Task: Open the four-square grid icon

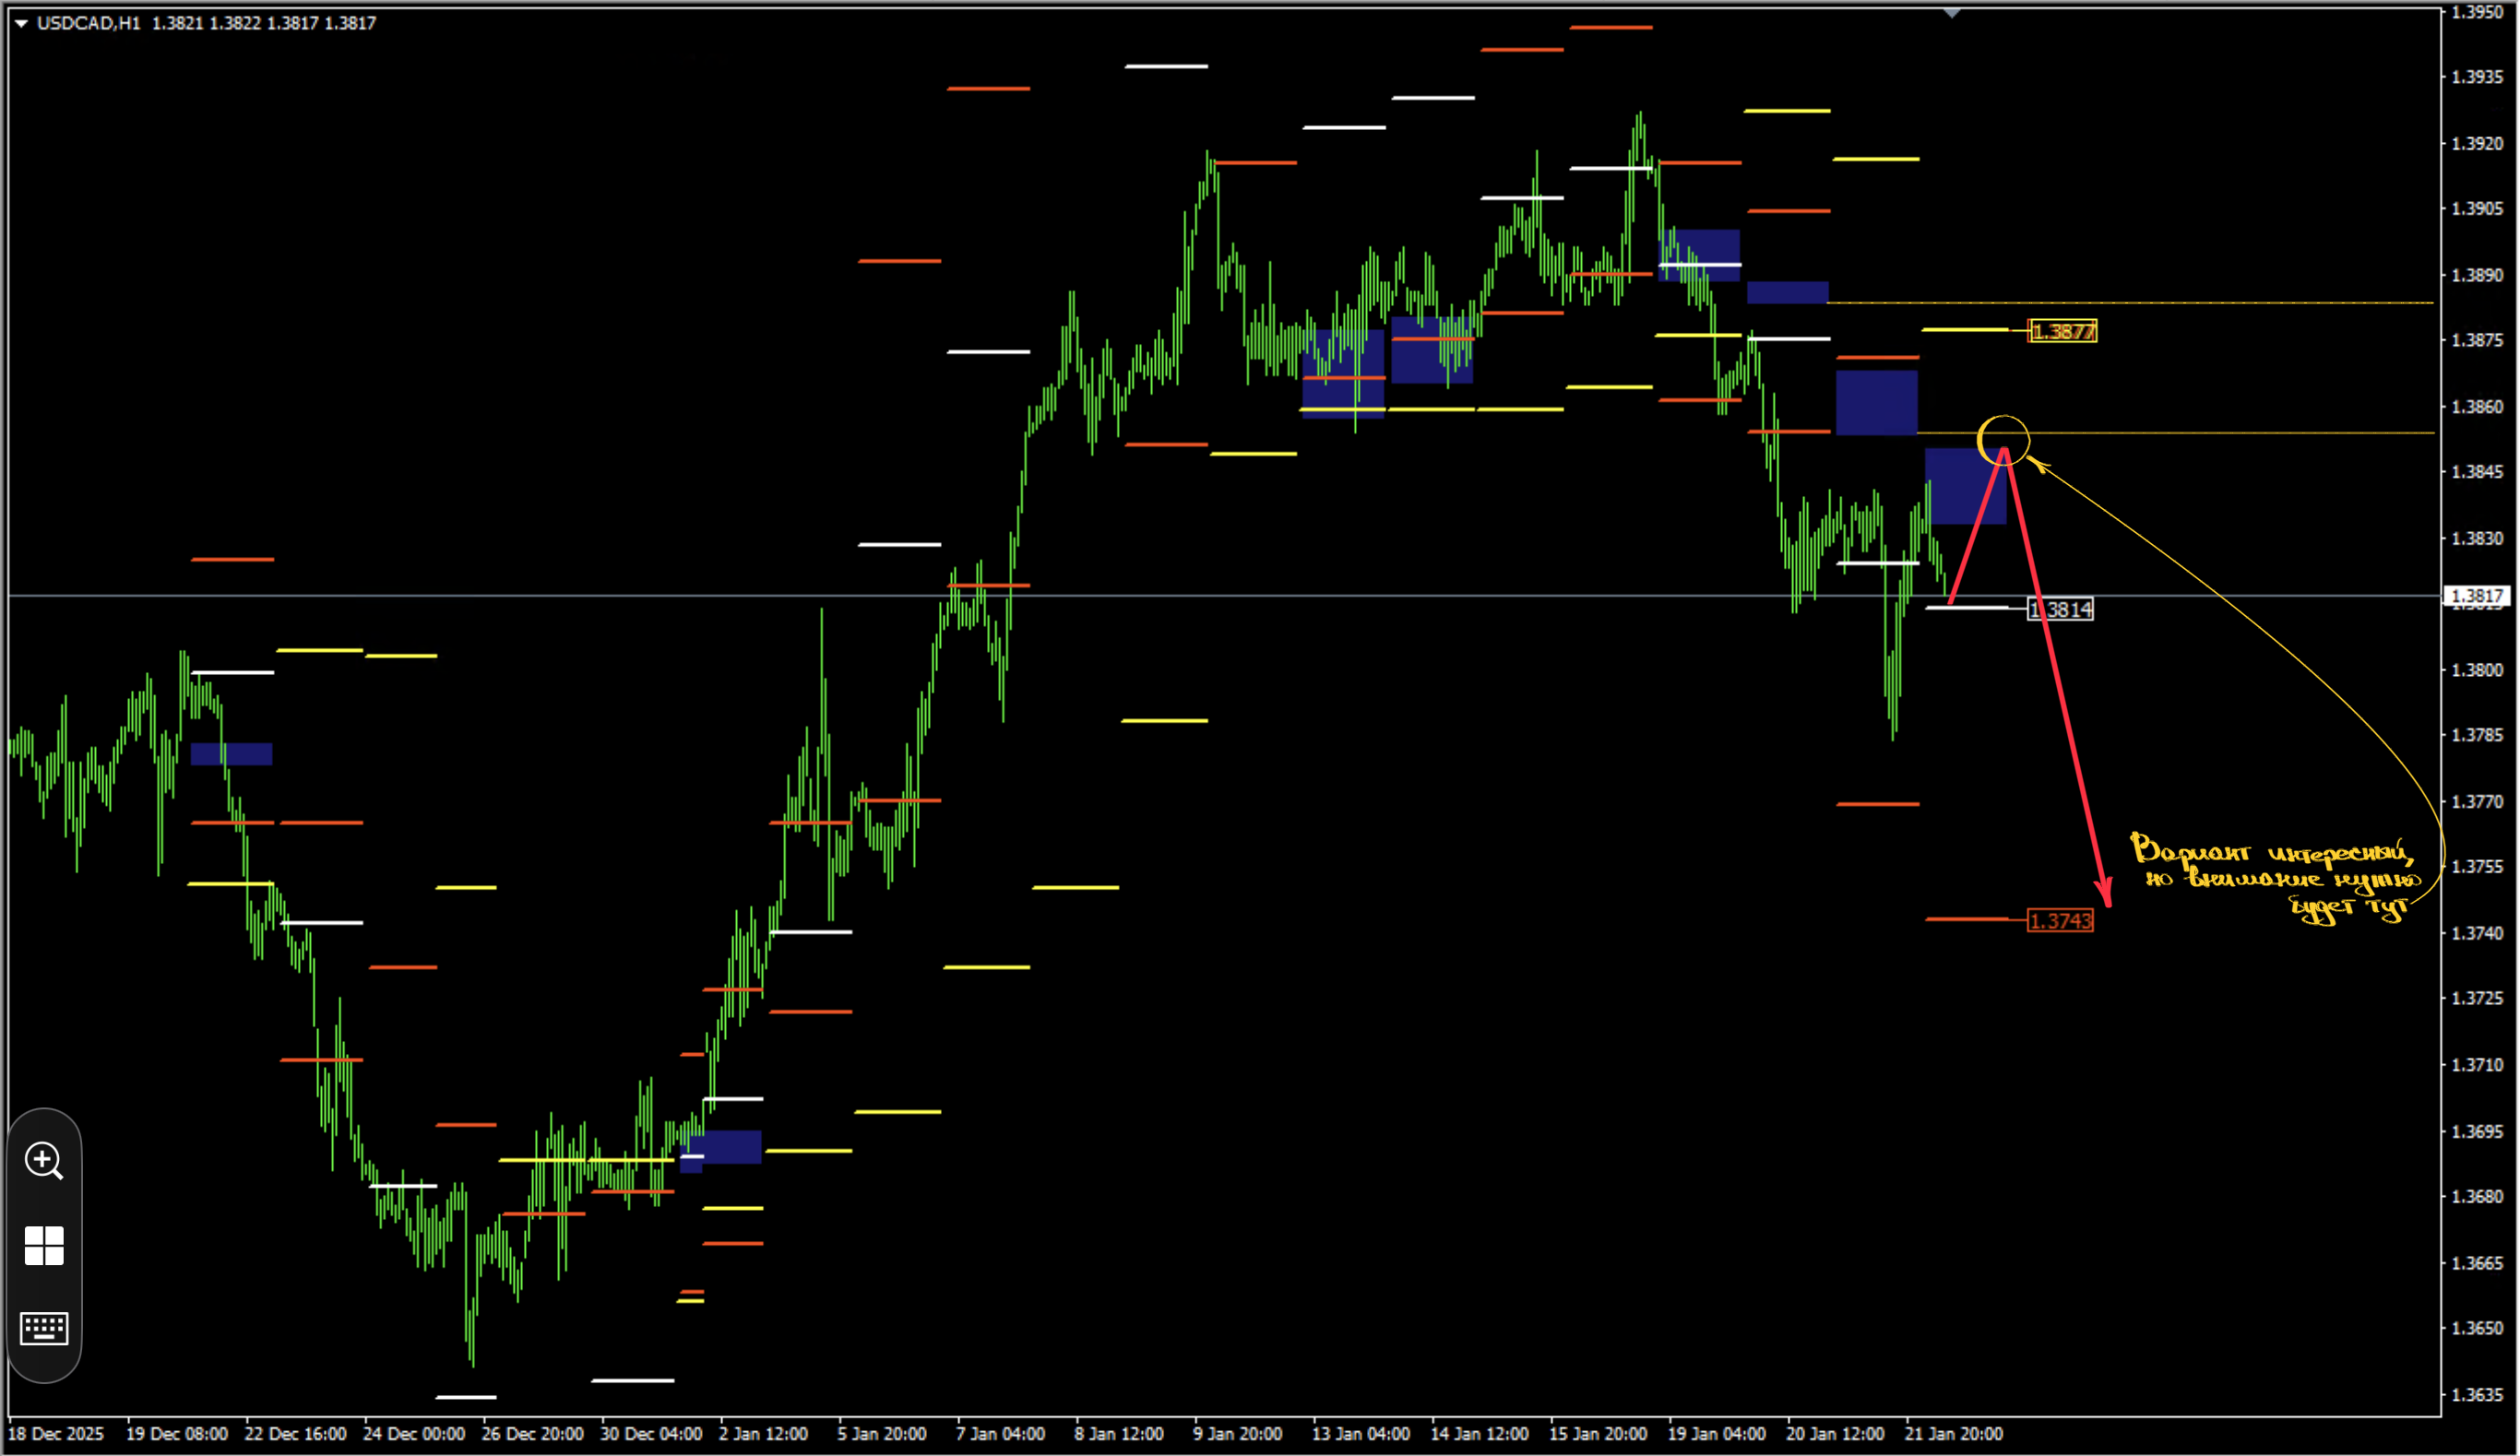Action: pos(44,1246)
